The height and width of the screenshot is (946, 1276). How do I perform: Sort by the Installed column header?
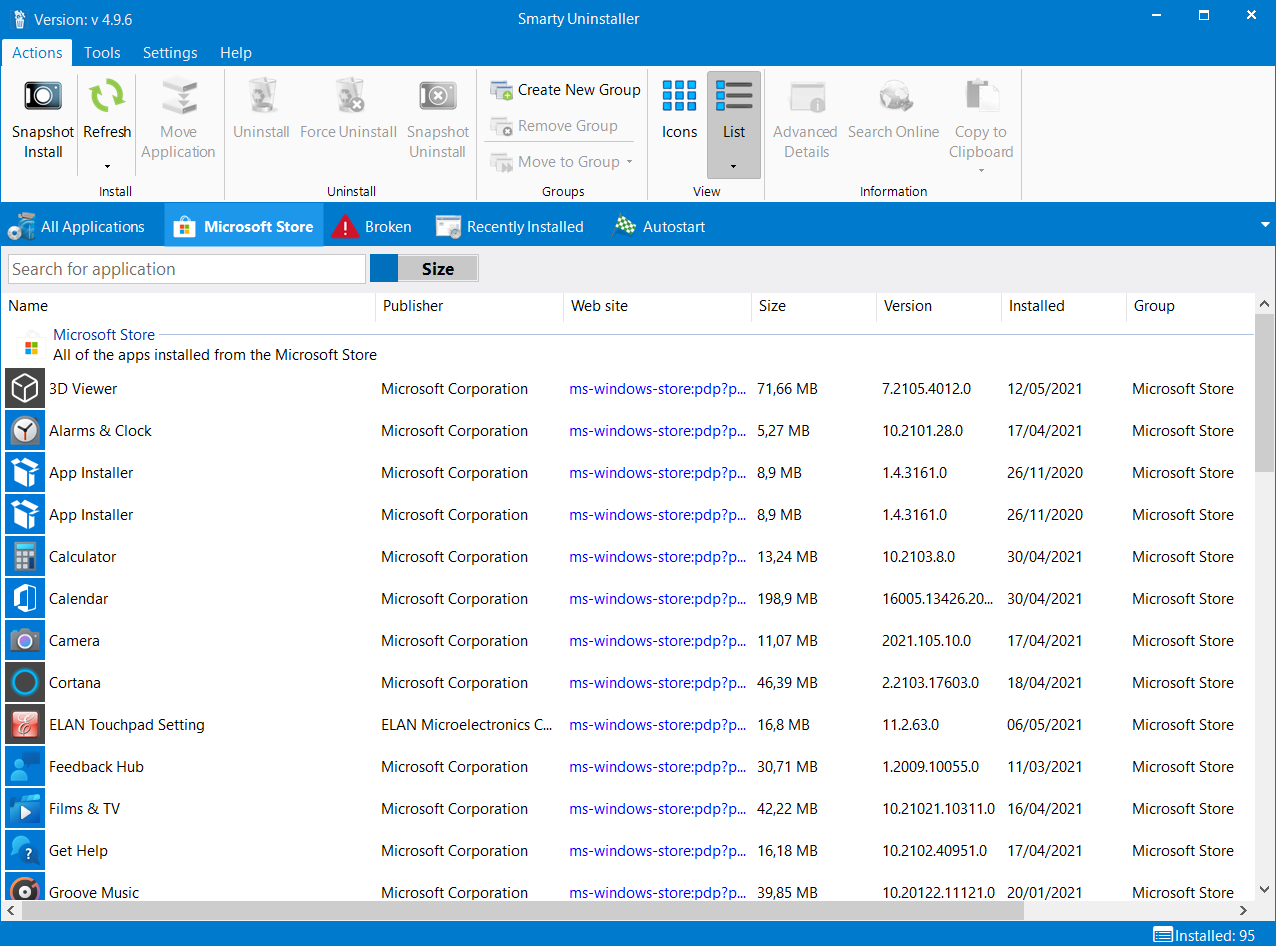pos(1064,306)
